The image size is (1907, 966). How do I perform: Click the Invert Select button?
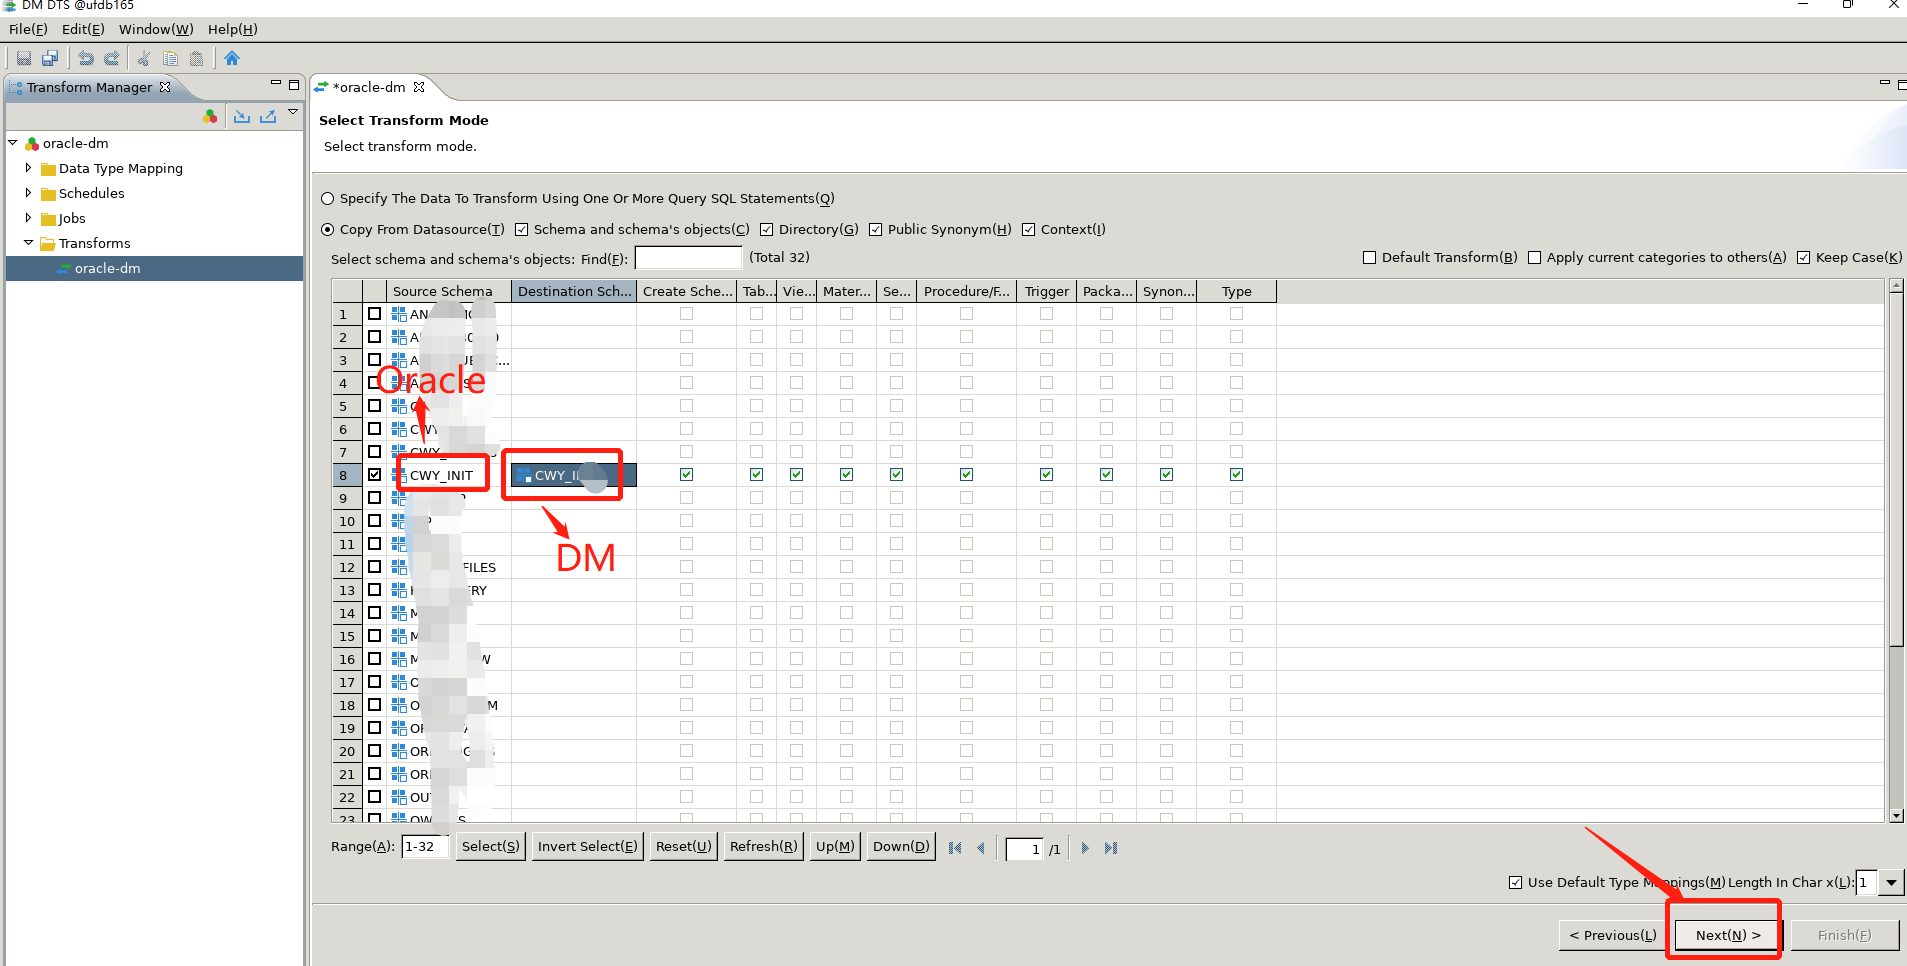click(587, 847)
